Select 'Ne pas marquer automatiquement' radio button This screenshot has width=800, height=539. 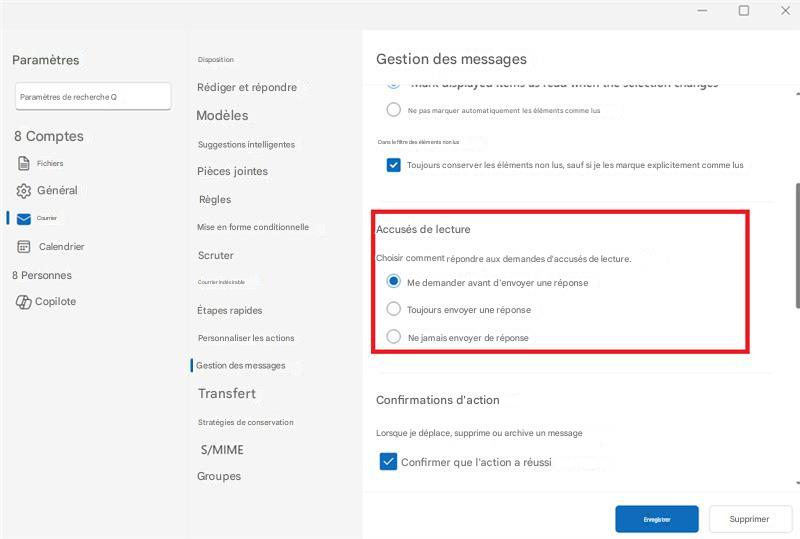393,109
